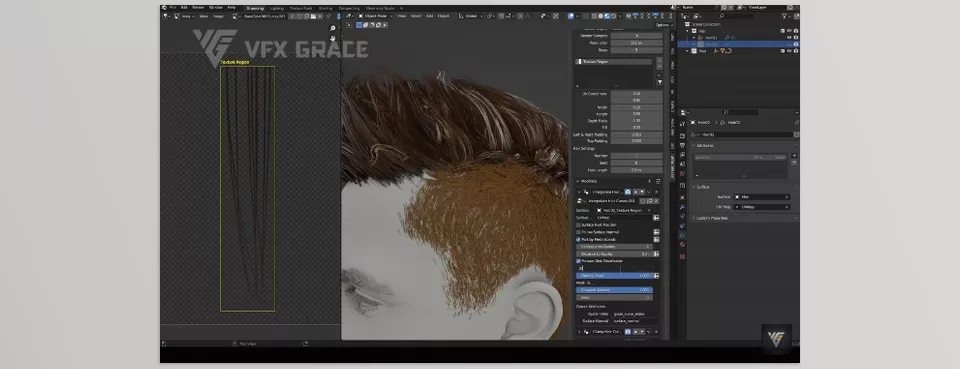Click the Left & Right Padding field

click(x=636, y=134)
